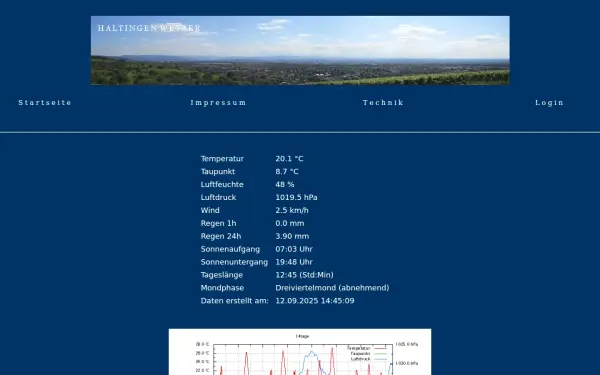Open the Impressum page link
The width and height of the screenshot is (600, 375).
[218, 103]
